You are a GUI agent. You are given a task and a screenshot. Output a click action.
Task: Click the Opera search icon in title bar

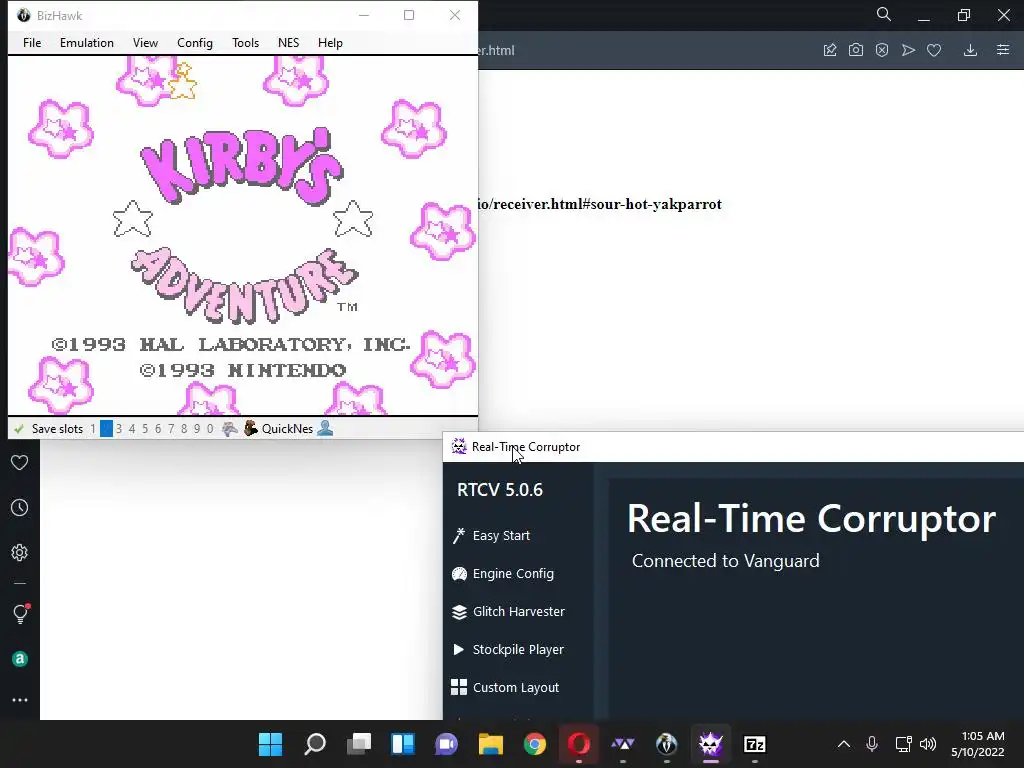click(884, 14)
